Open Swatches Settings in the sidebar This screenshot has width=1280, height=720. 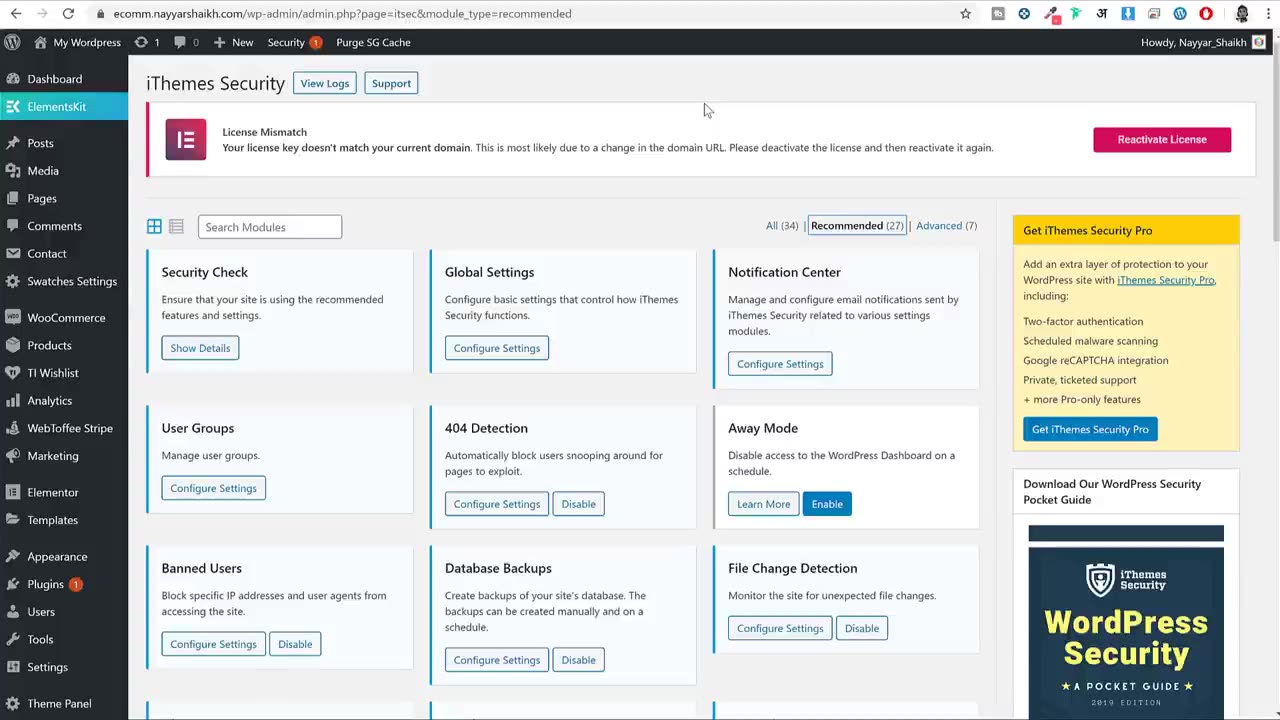tap(64, 281)
